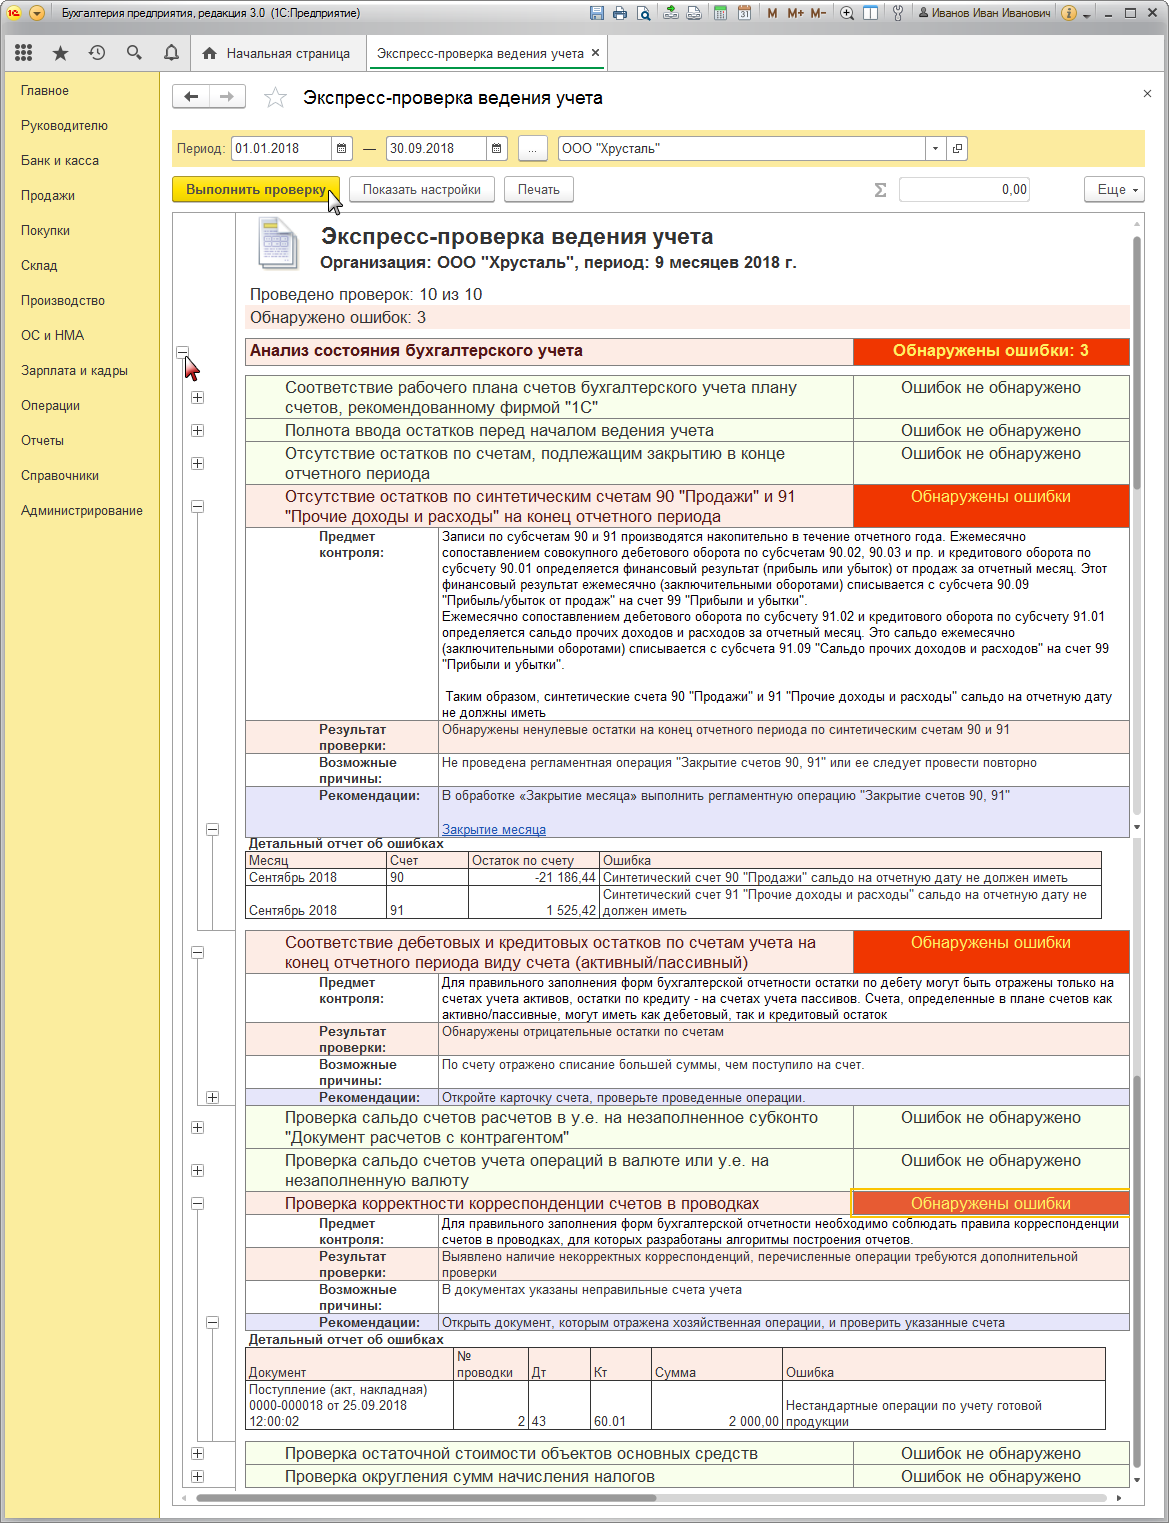Open the calculator from the title bar
This screenshot has width=1173, height=1525.
[x=720, y=13]
